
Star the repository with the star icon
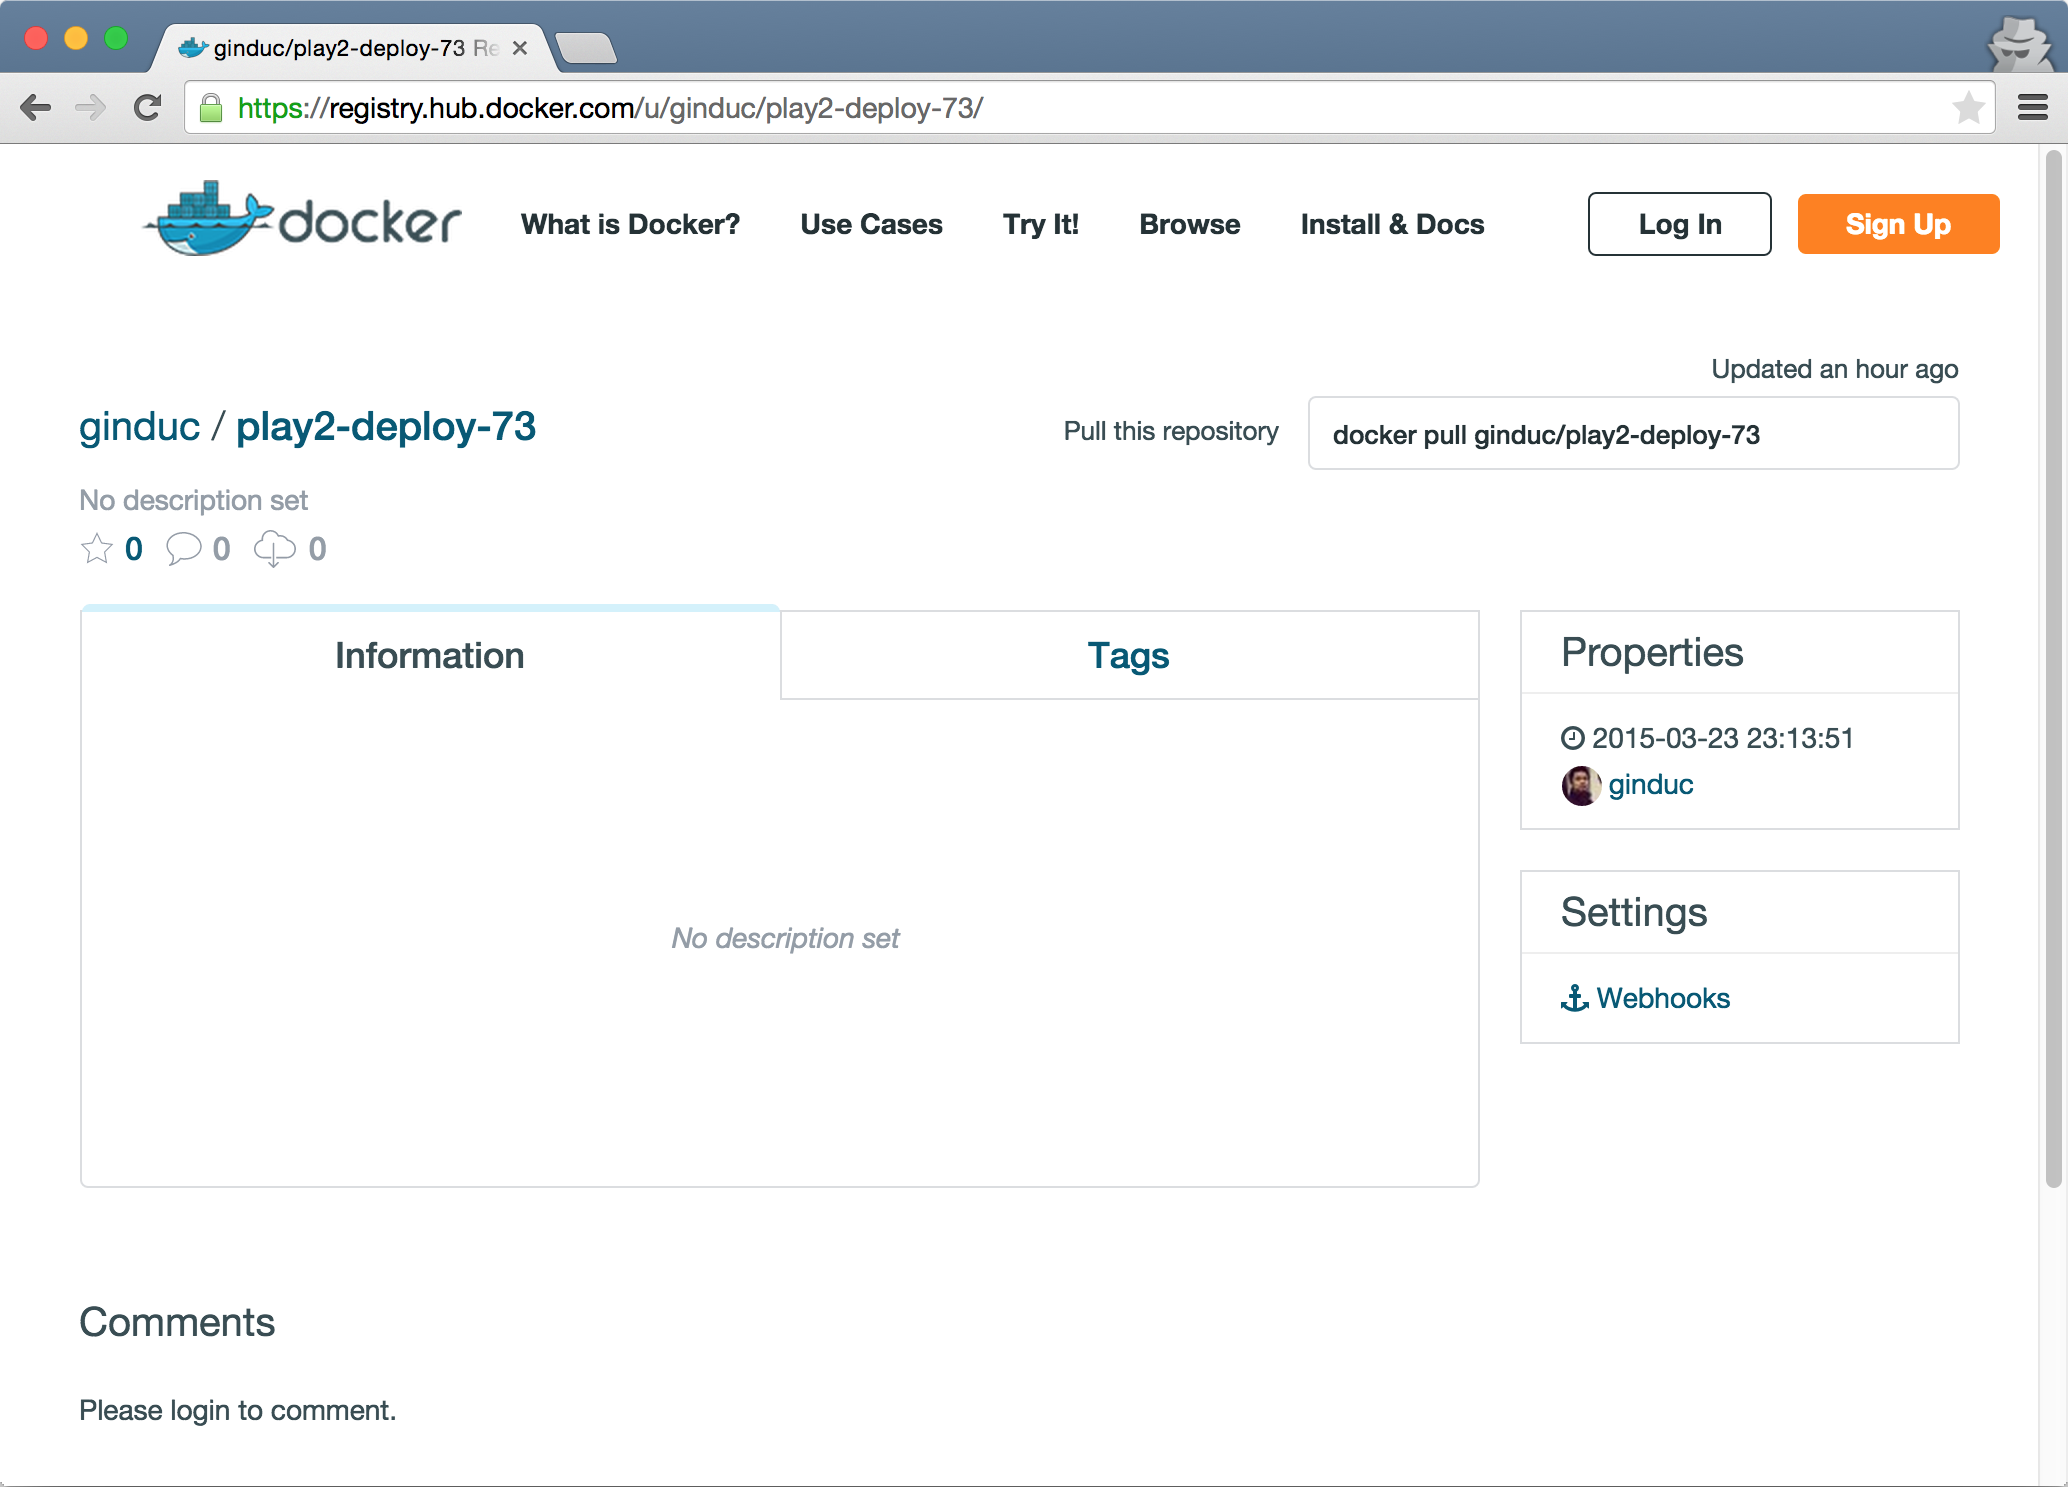point(96,548)
